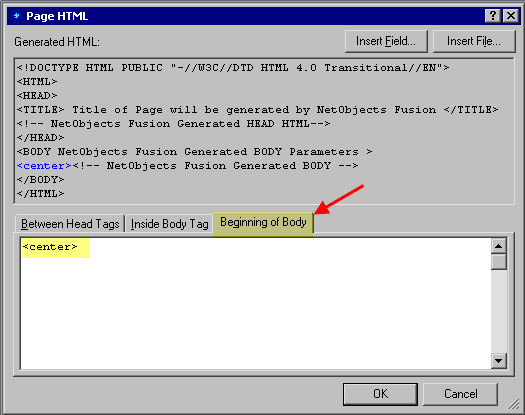Click scrollbar down arrow in code editor
The image size is (525, 415).
coord(499,361)
